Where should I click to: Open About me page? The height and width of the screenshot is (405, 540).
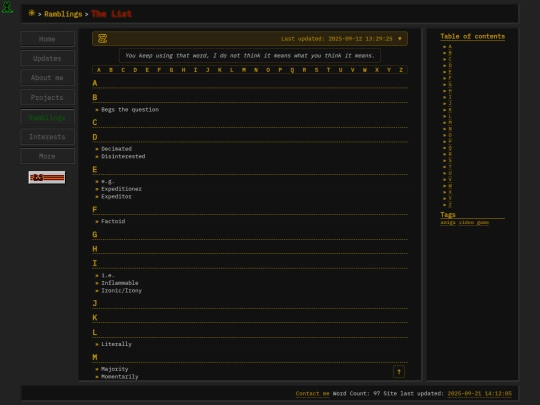click(x=47, y=78)
